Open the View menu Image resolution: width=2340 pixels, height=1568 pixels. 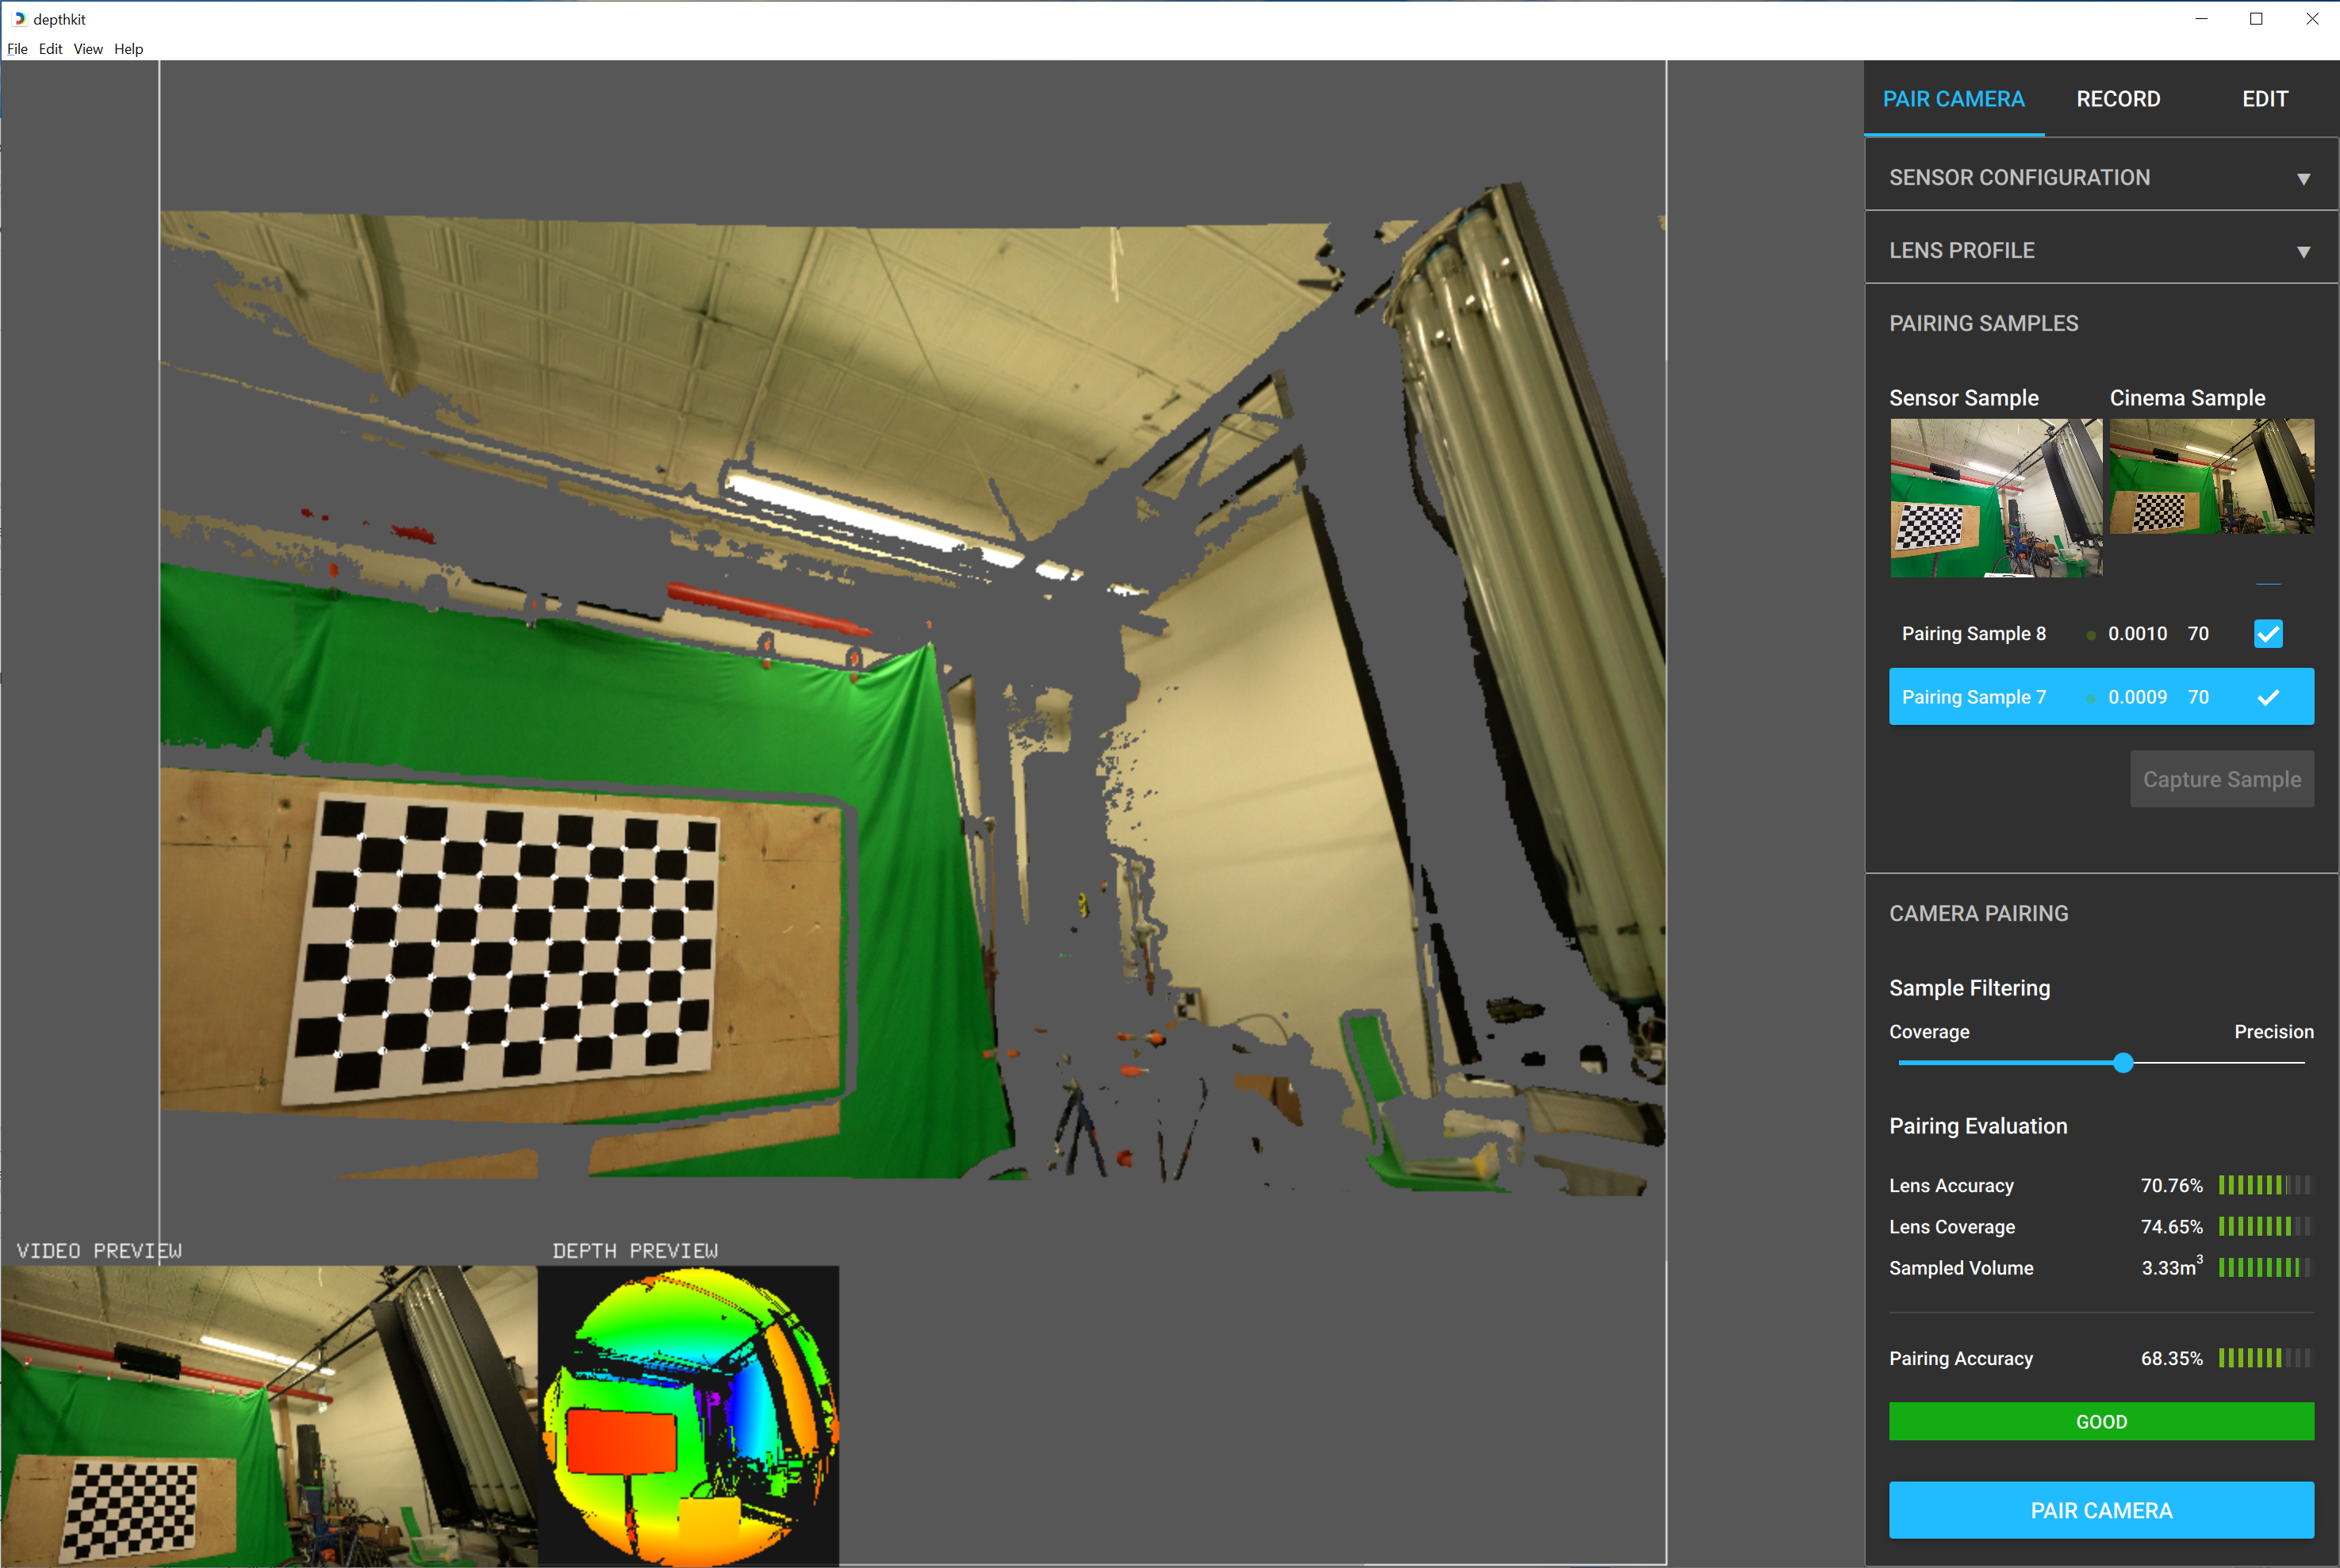click(x=88, y=49)
